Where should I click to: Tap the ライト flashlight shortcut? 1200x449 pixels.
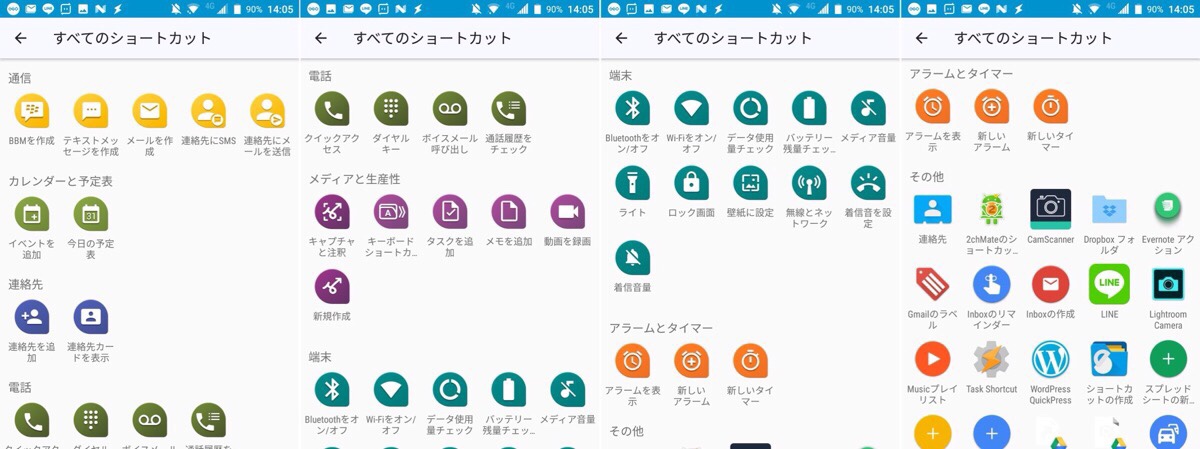click(632, 183)
